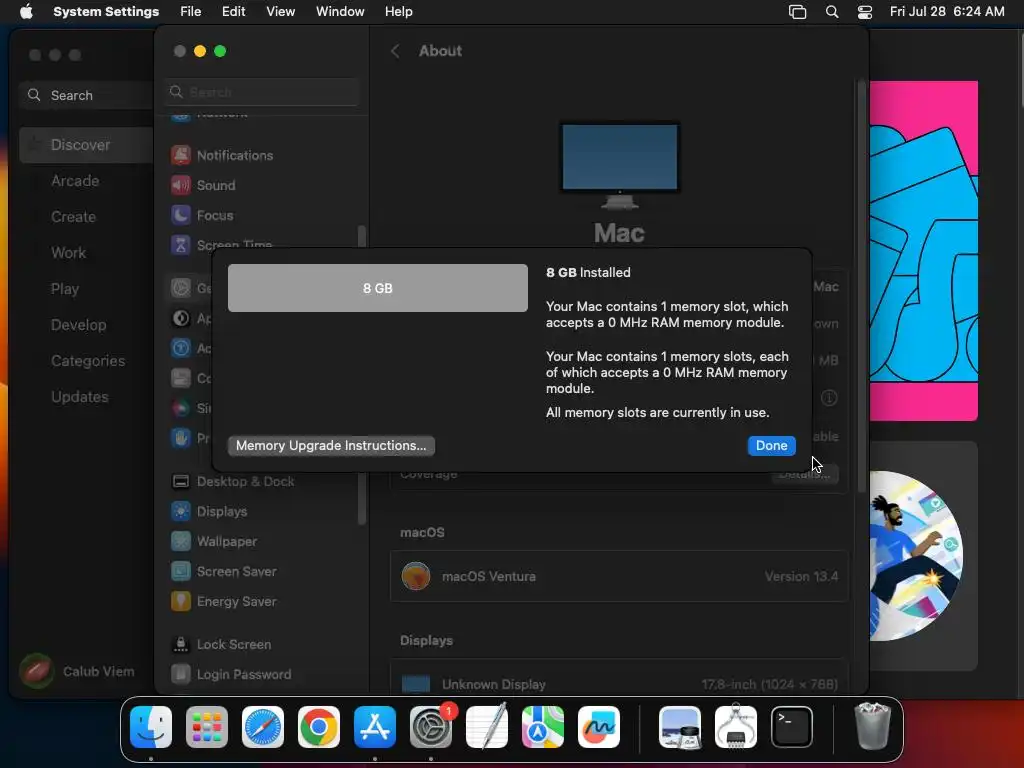
Task: Launch Safari from the Dock
Action: [x=263, y=727]
